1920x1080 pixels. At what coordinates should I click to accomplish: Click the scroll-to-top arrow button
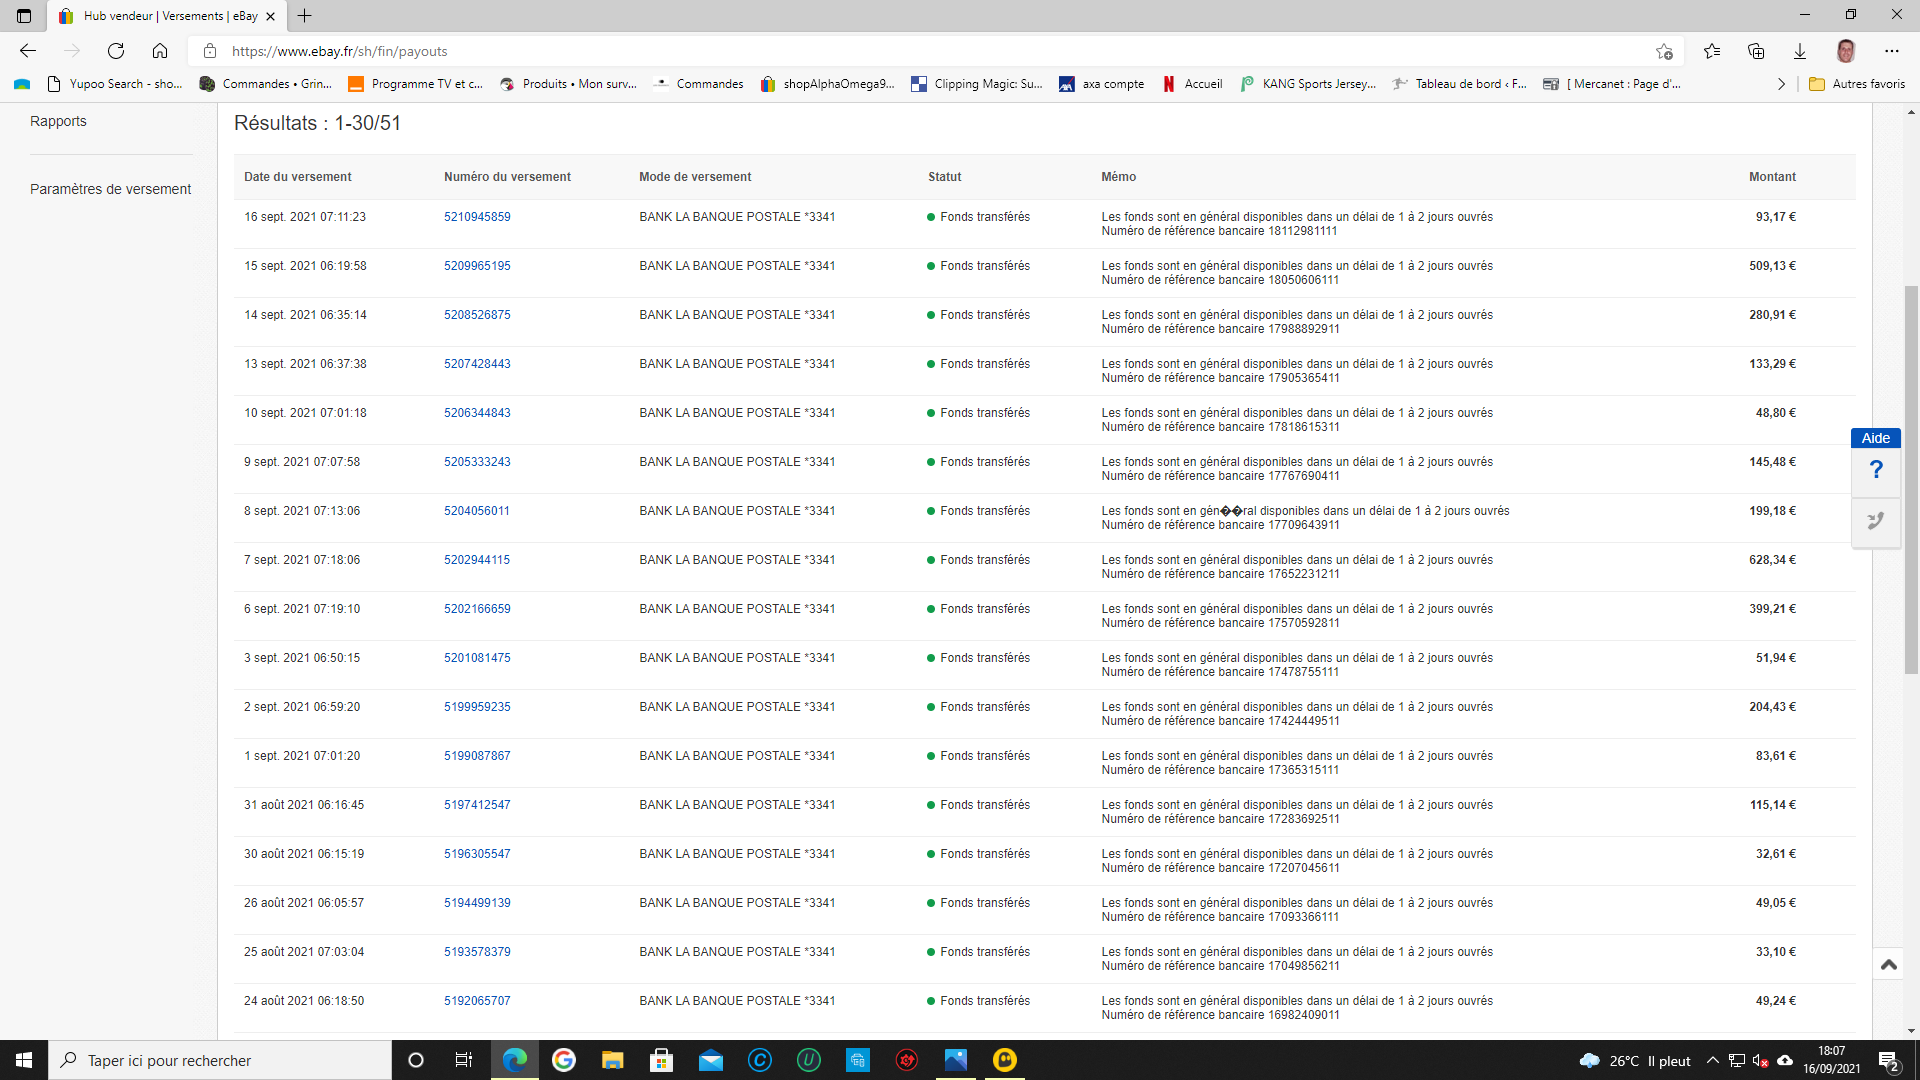click(x=1888, y=964)
